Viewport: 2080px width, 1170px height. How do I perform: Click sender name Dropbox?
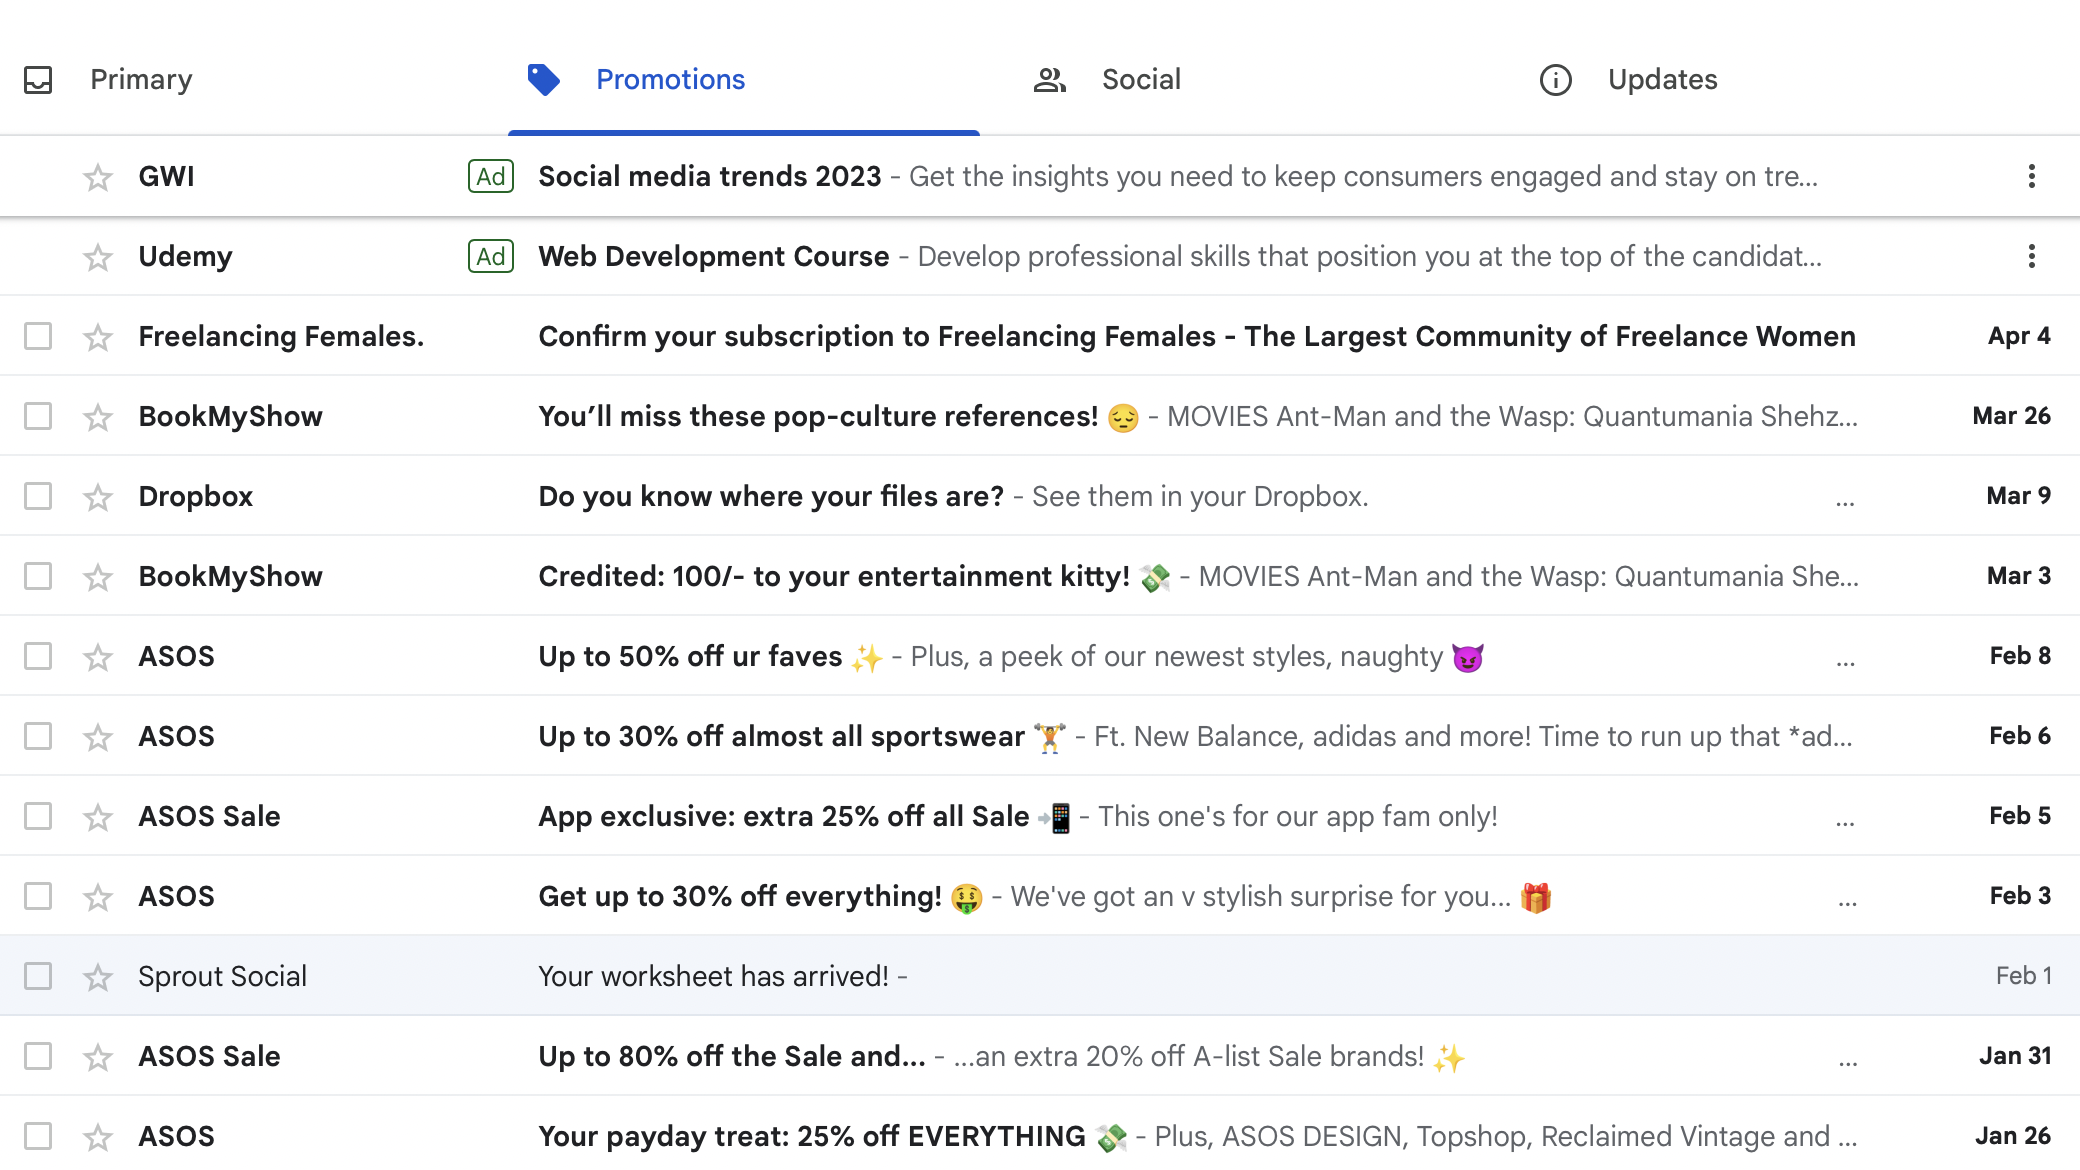(x=196, y=496)
